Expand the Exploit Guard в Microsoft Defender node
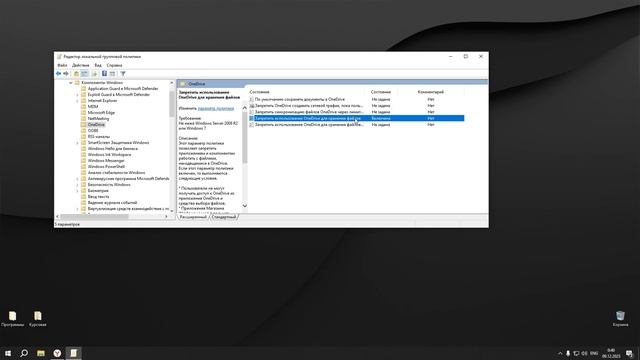Image resolution: width=640 pixels, height=360 pixels. pyautogui.click(x=78, y=95)
